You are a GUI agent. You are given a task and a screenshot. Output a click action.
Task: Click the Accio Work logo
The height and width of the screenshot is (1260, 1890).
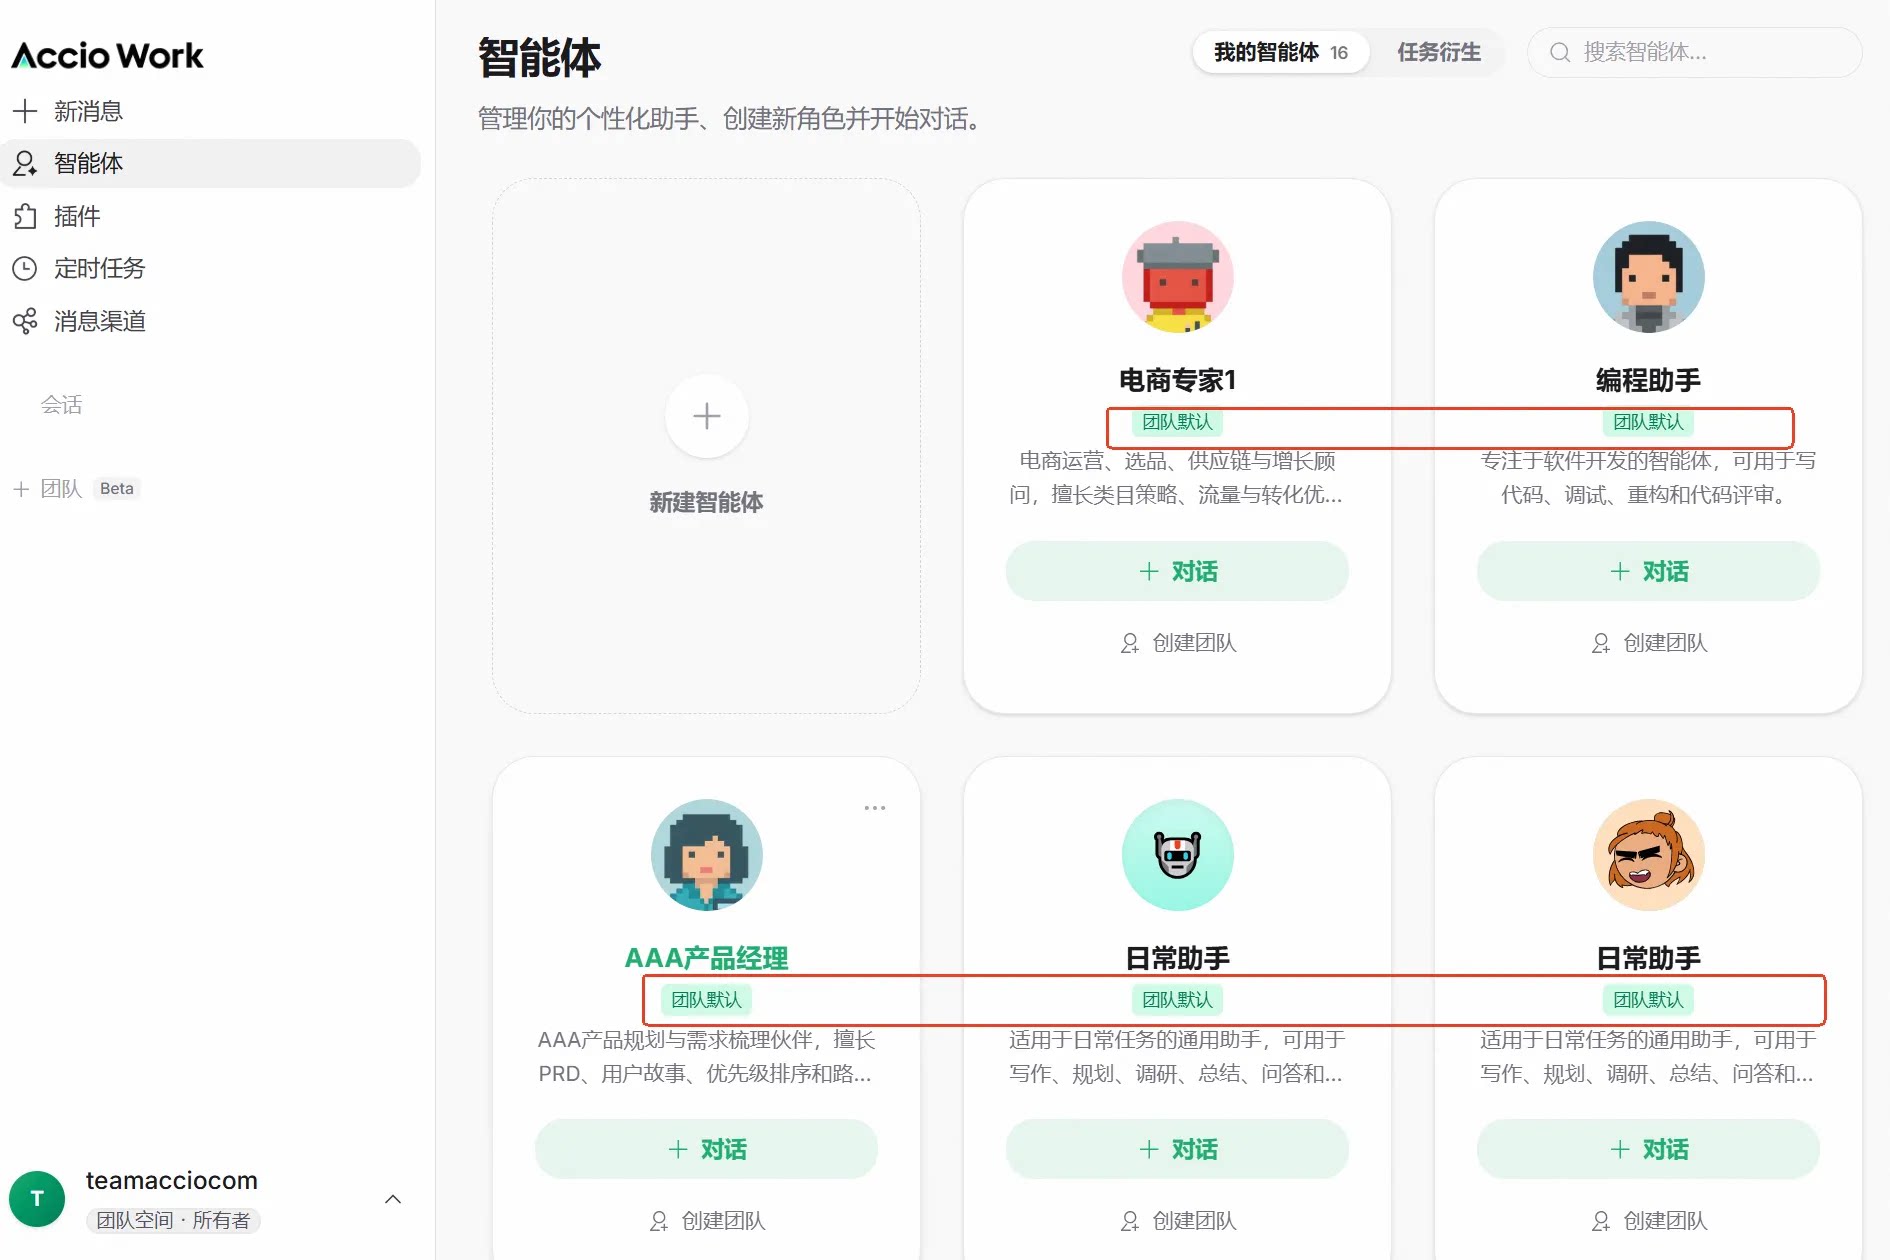pyautogui.click(x=107, y=55)
